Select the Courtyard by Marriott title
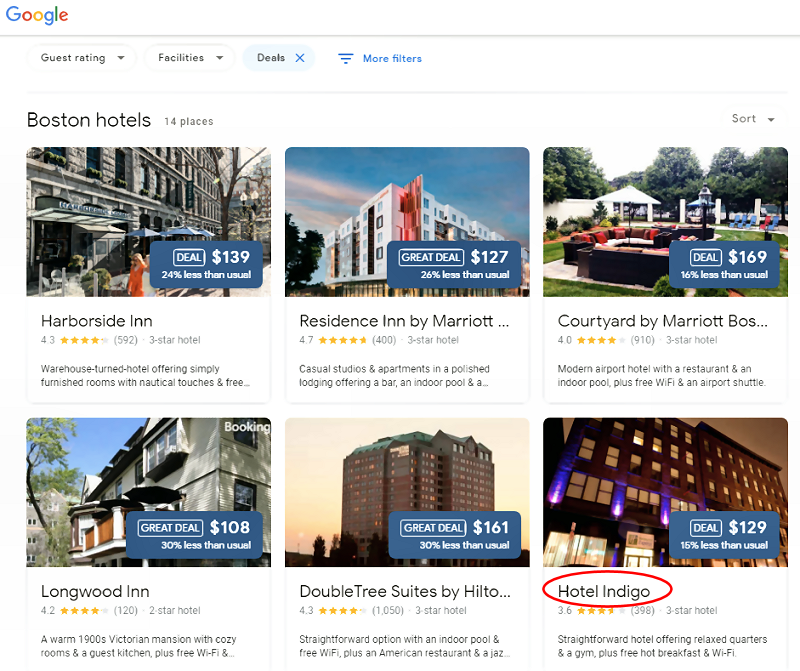The width and height of the screenshot is (800, 671). (x=662, y=321)
